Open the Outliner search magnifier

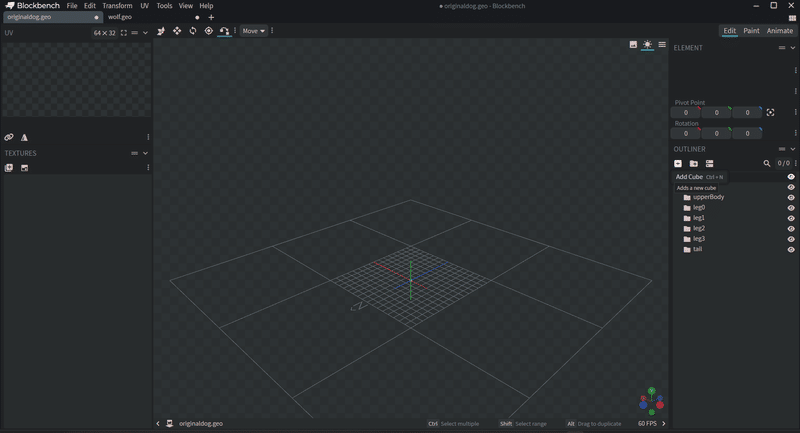click(766, 163)
